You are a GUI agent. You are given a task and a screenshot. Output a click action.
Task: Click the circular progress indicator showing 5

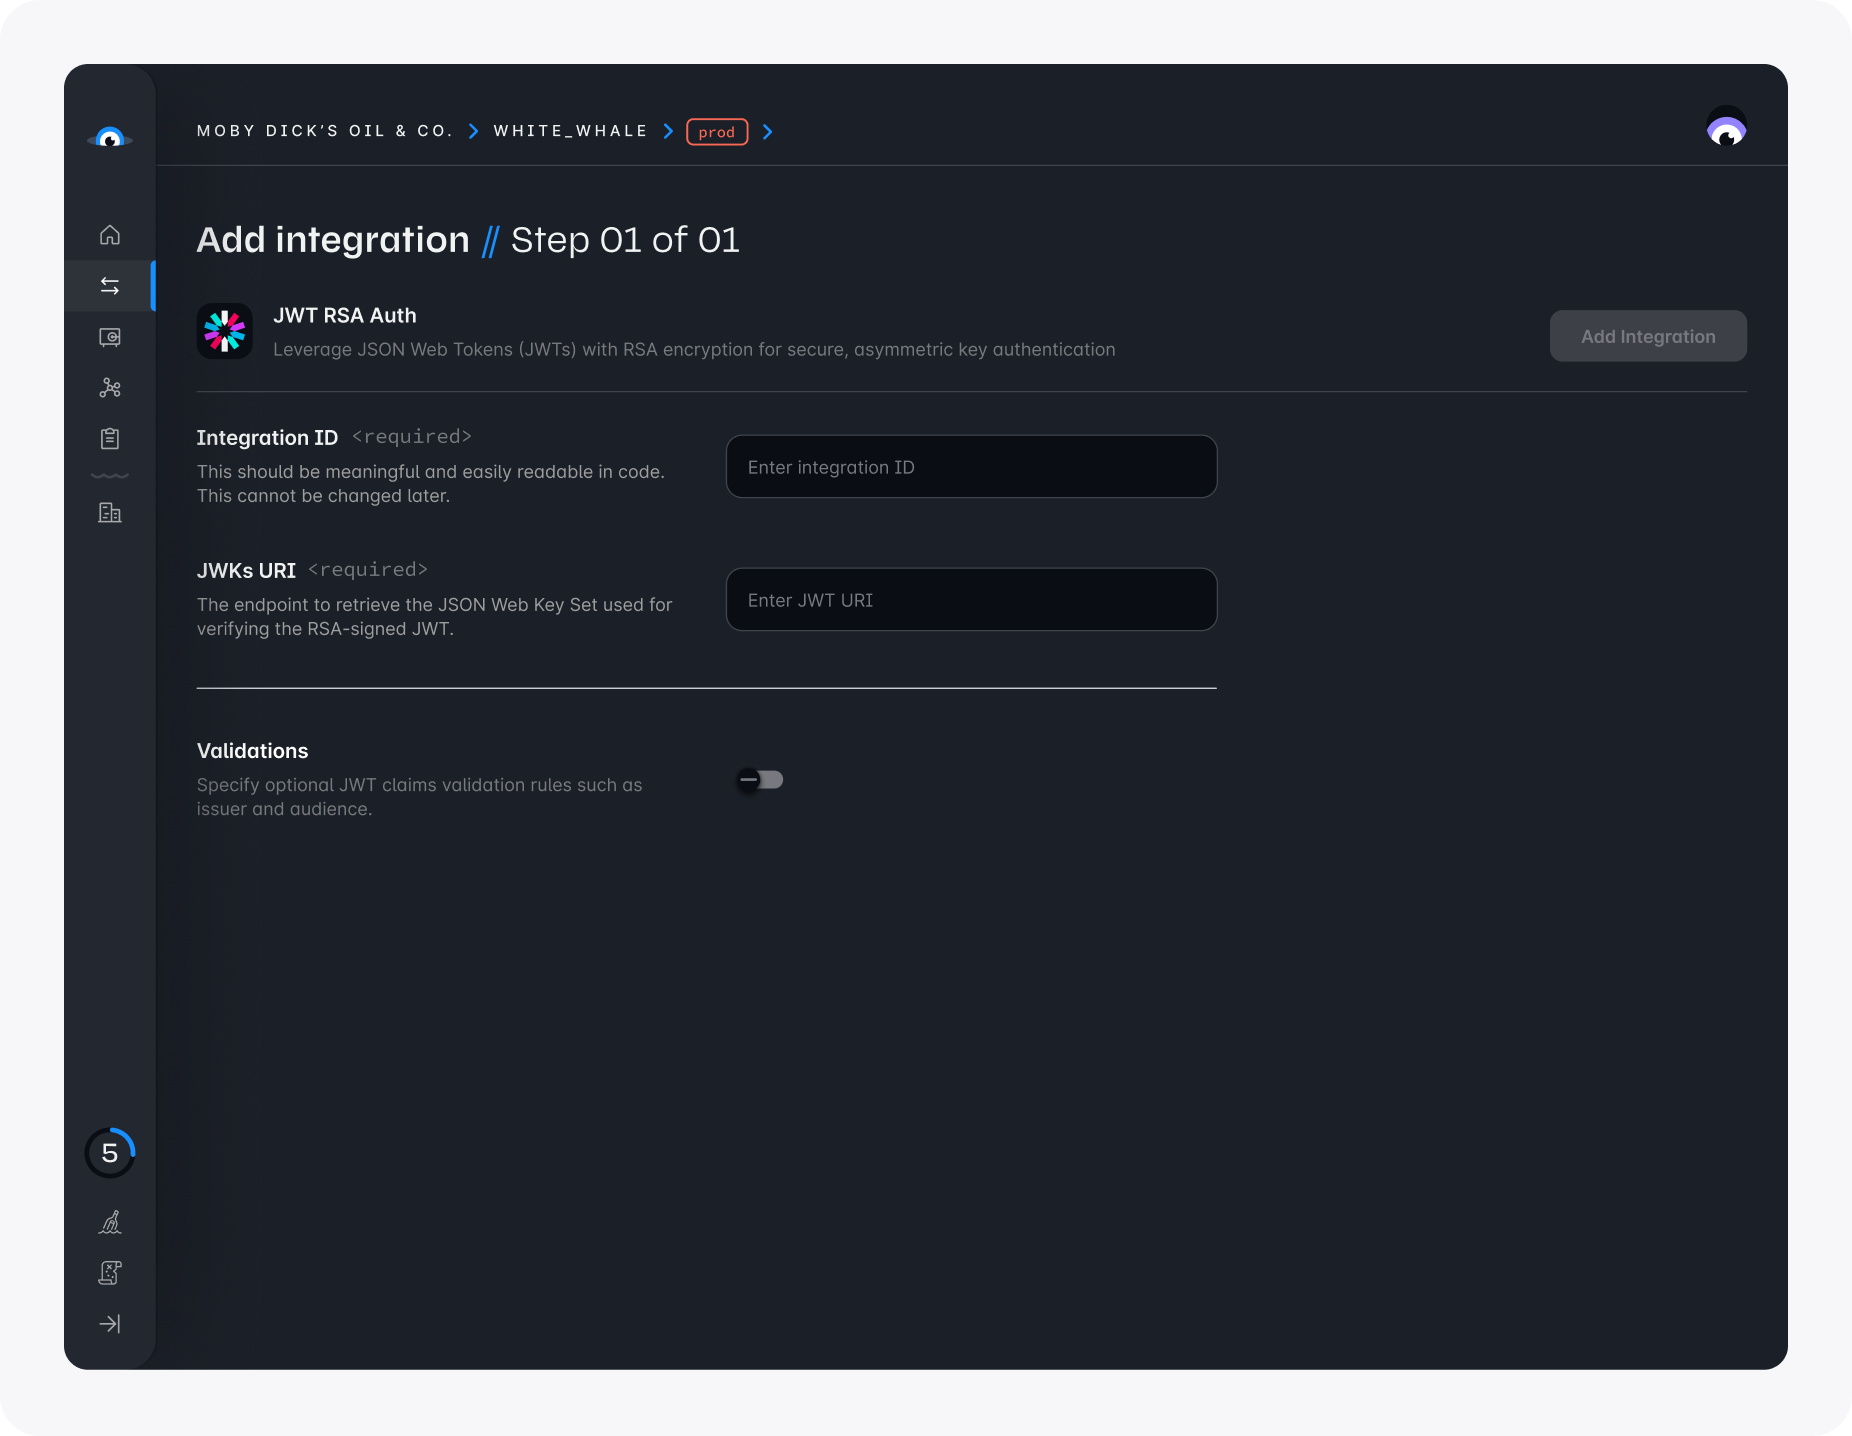pos(110,1153)
